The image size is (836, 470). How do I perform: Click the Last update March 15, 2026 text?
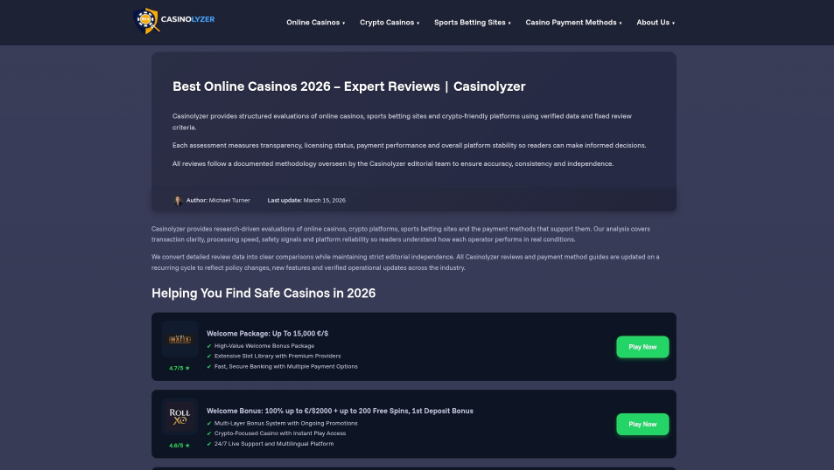click(307, 200)
